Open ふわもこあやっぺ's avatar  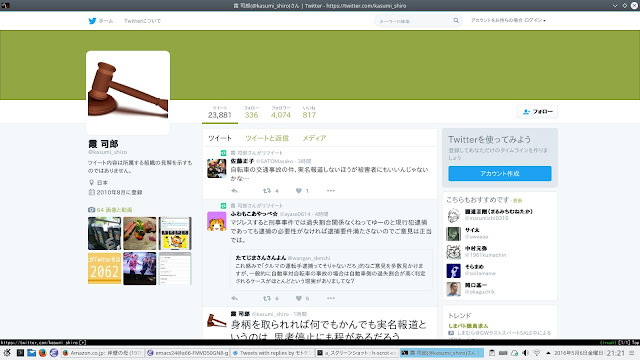point(216,221)
